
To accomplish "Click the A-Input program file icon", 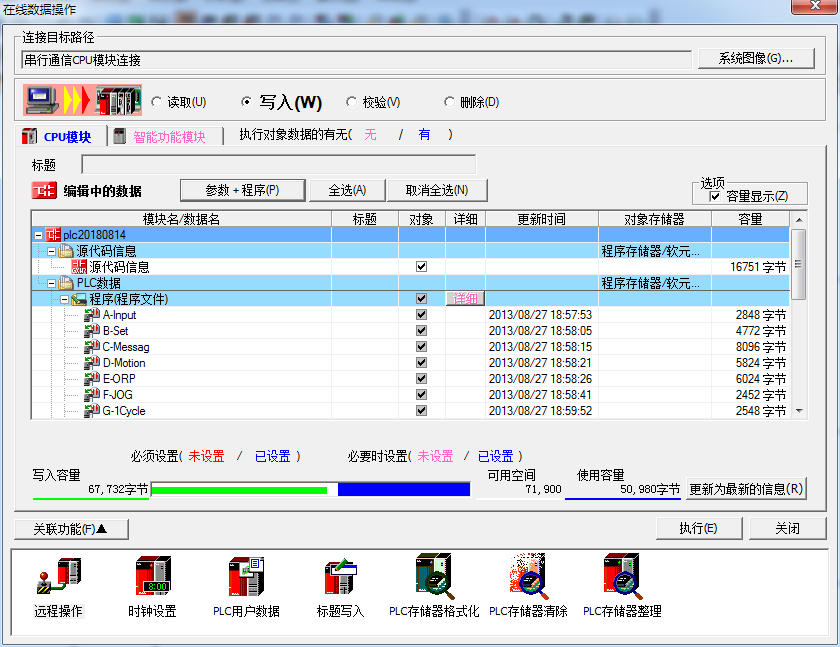I will click(92, 315).
